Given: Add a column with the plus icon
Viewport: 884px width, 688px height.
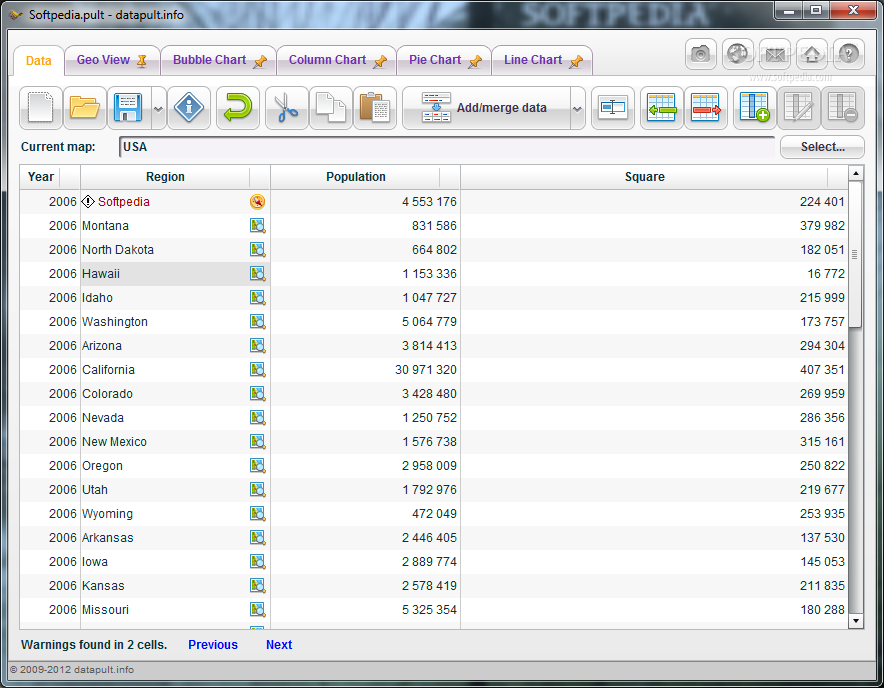Looking at the screenshot, I should (754, 108).
